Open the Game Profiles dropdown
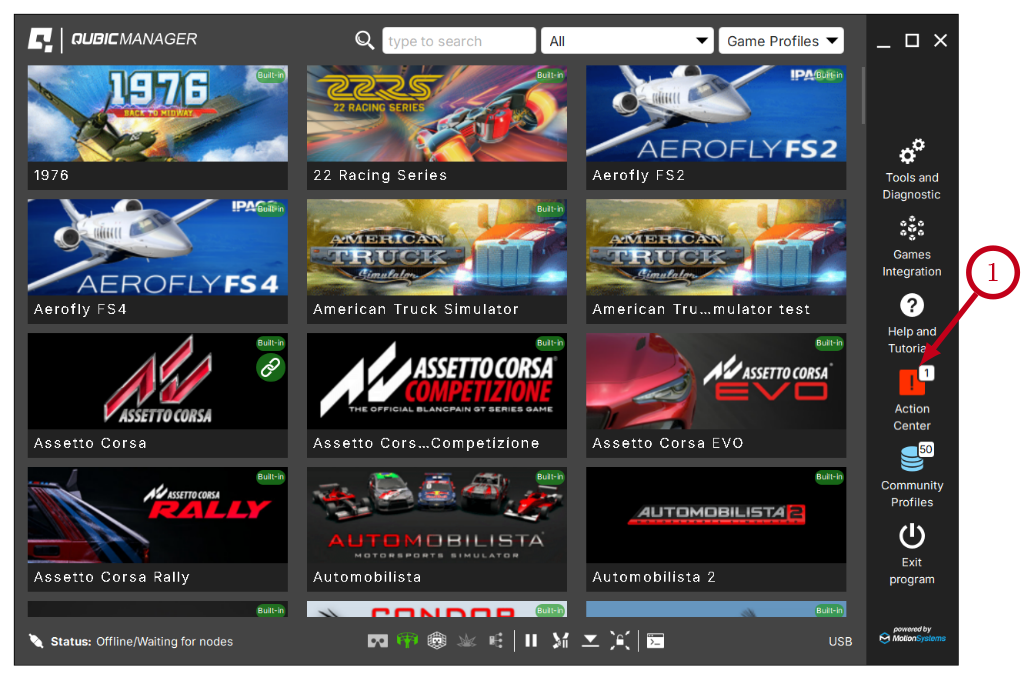The width and height of the screenshot is (1034, 680). coord(781,41)
